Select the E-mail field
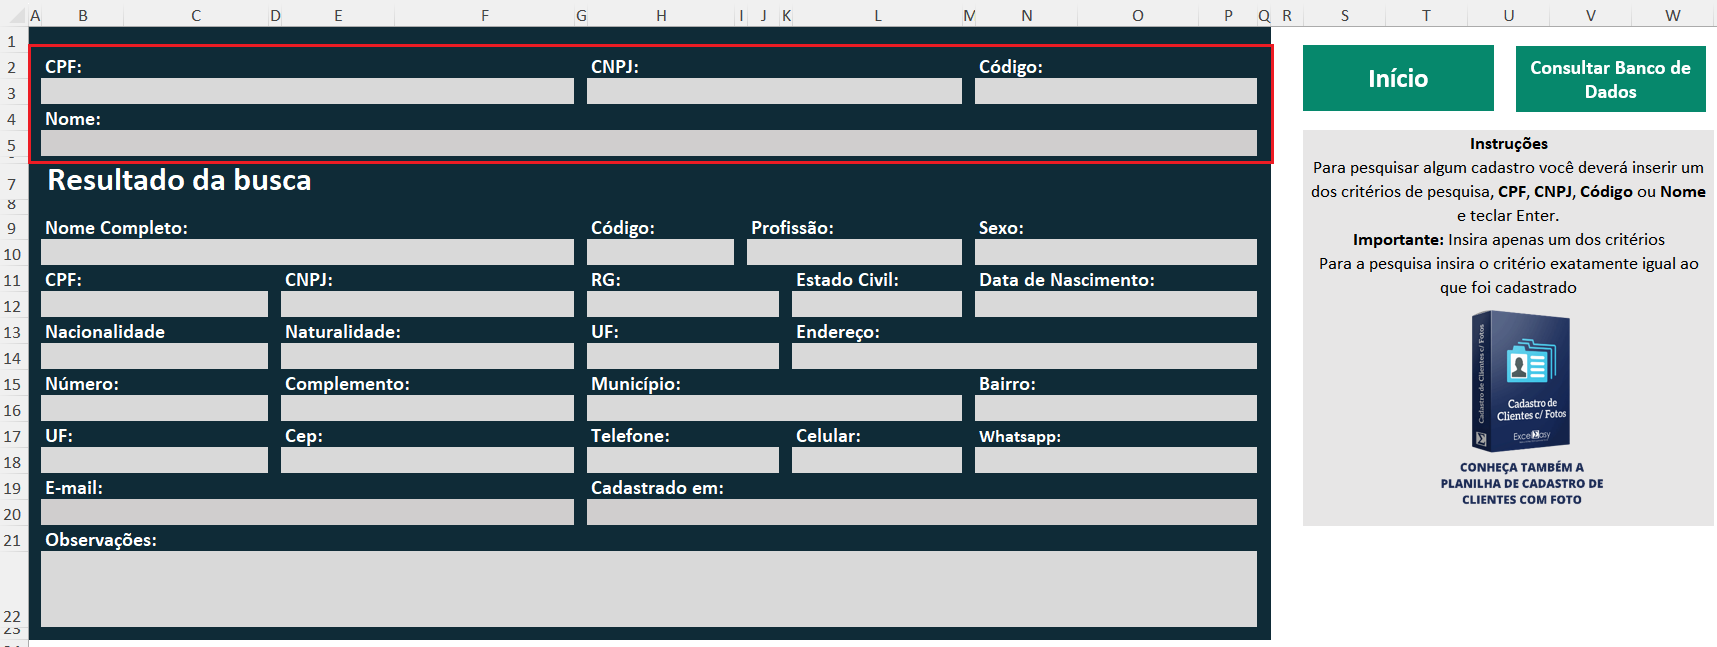The width and height of the screenshot is (1717, 647). point(307,512)
